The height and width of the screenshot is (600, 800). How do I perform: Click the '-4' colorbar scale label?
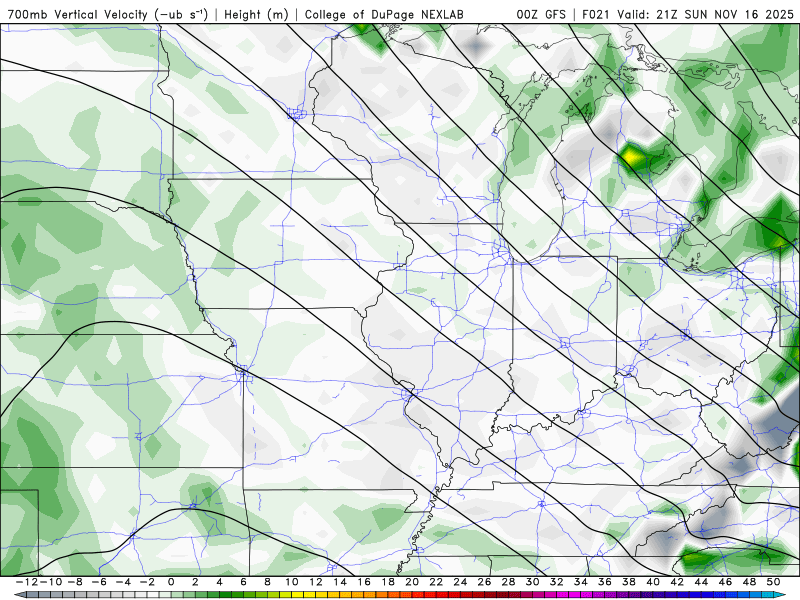(123, 582)
